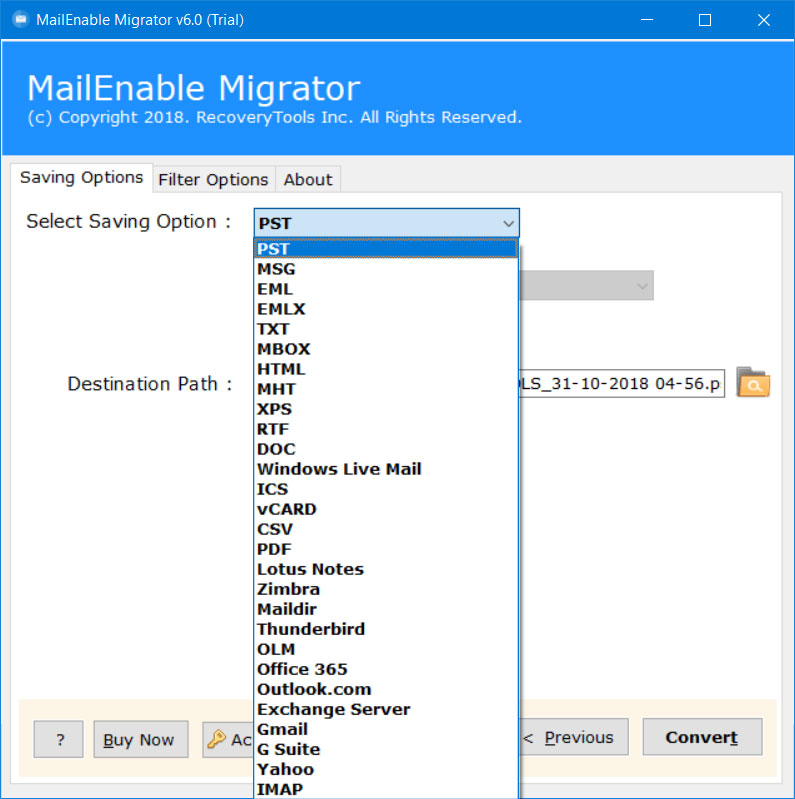Choose PDF saving option

coord(386,549)
